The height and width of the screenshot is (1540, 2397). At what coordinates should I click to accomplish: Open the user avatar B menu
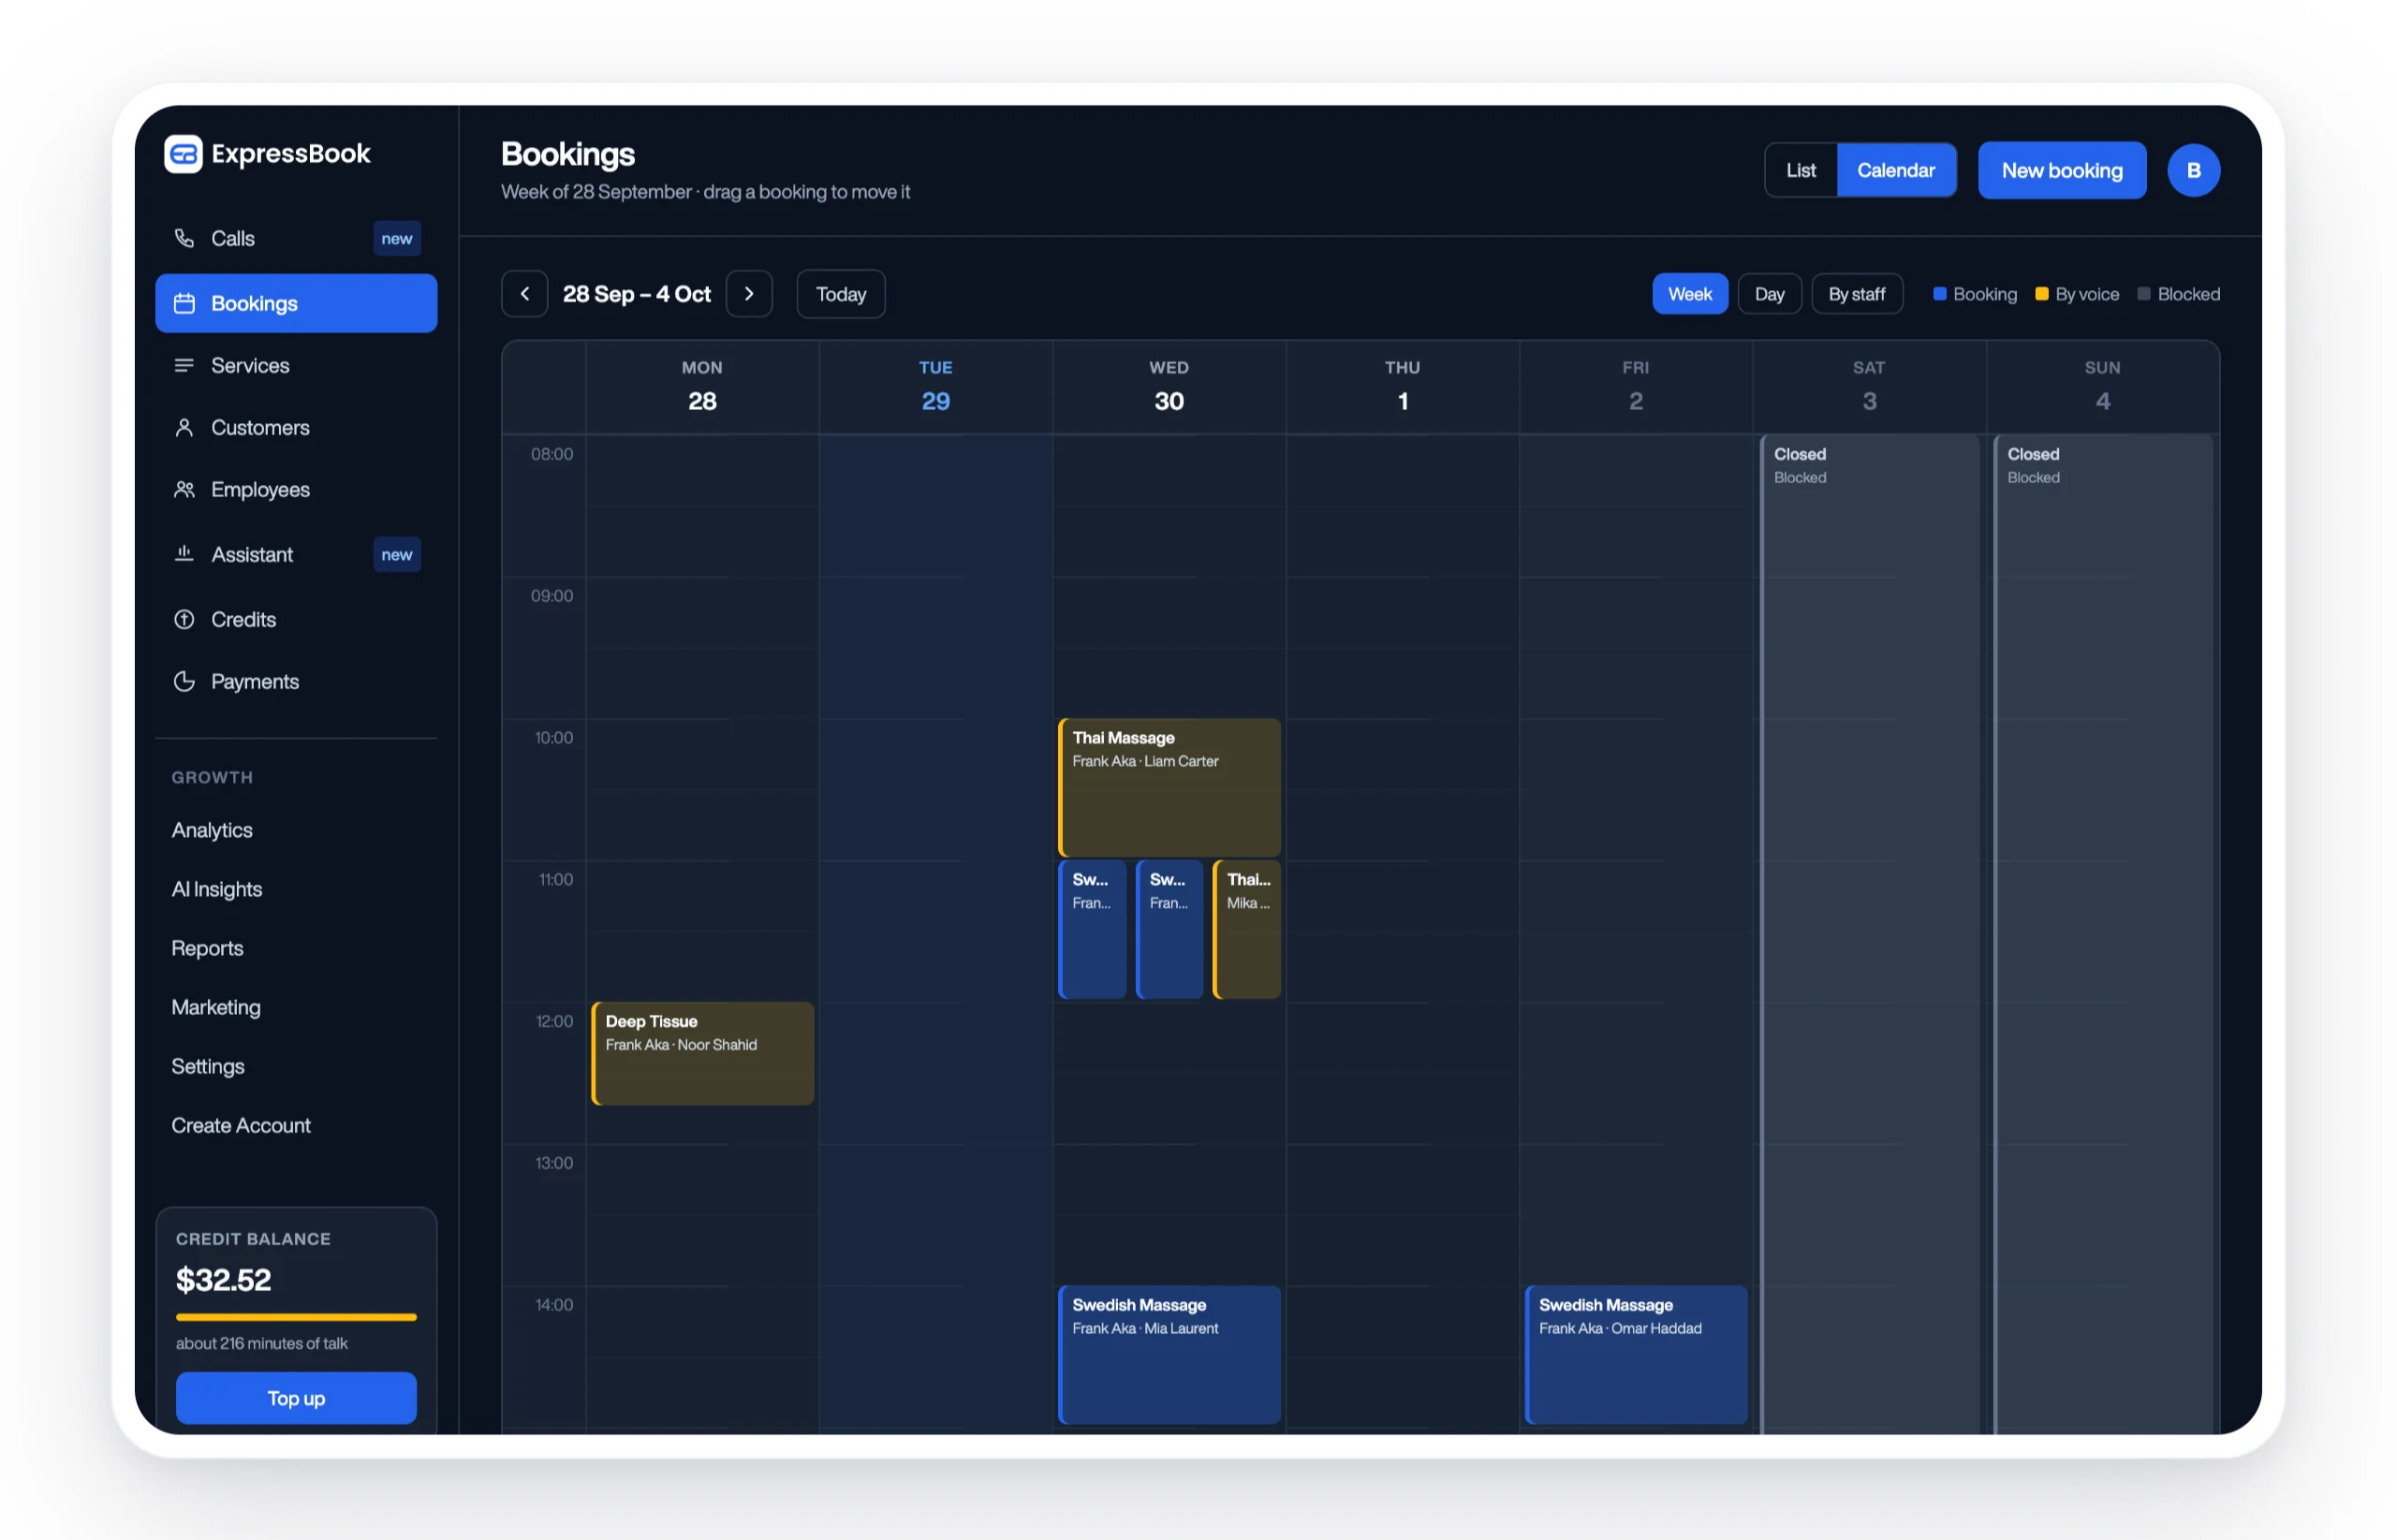tap(2193, 170)
